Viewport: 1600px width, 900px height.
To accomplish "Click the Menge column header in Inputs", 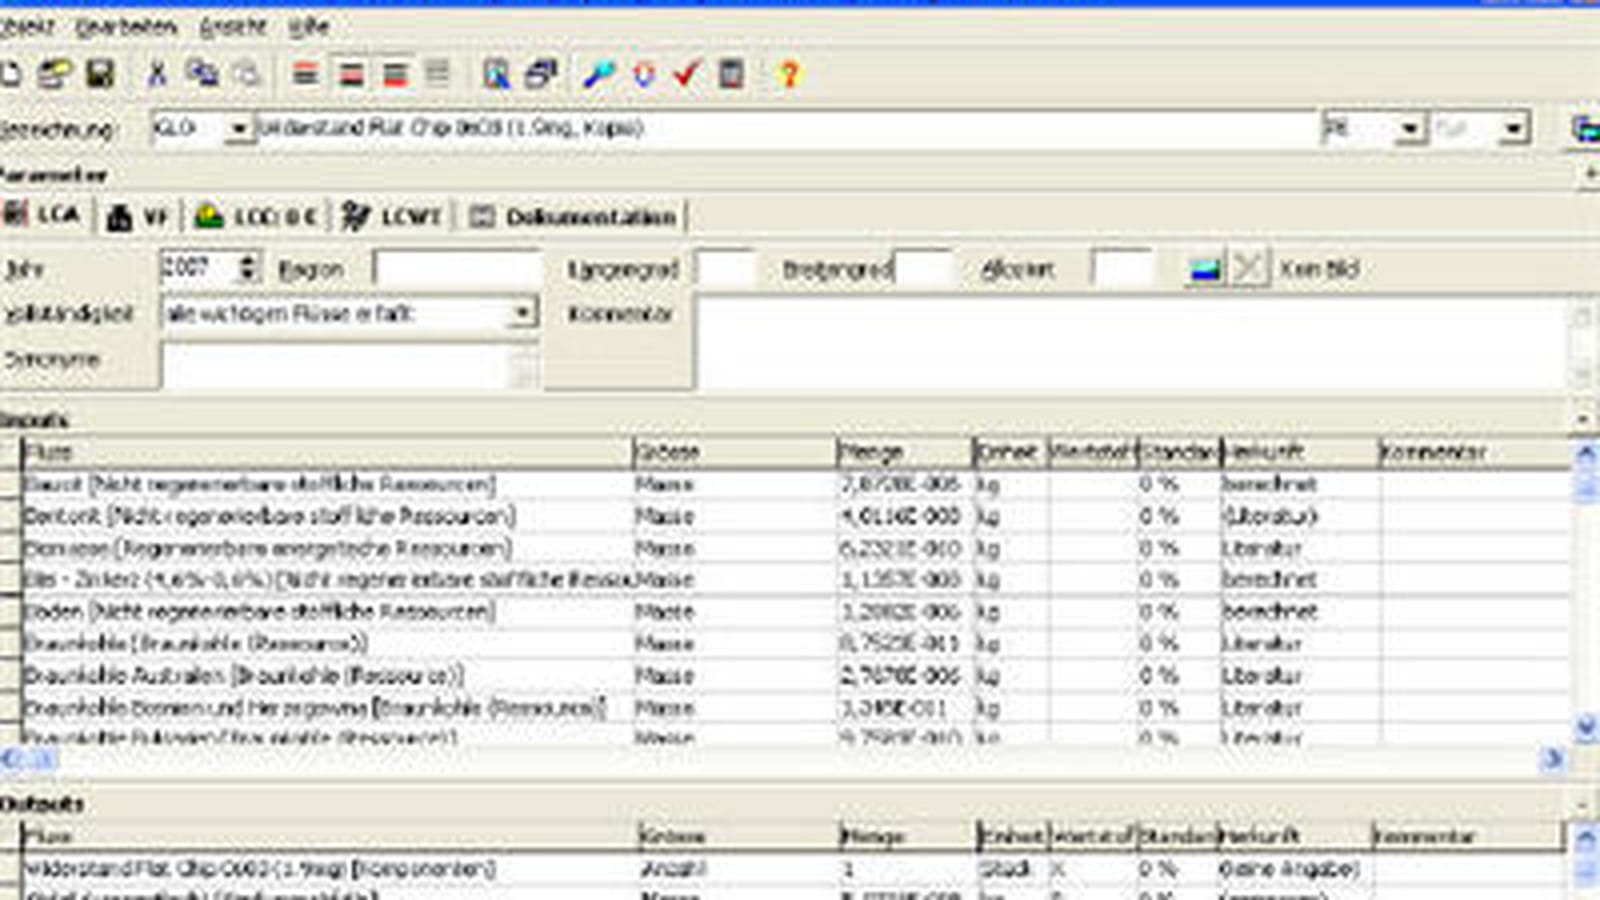I will tap(903, 452).
